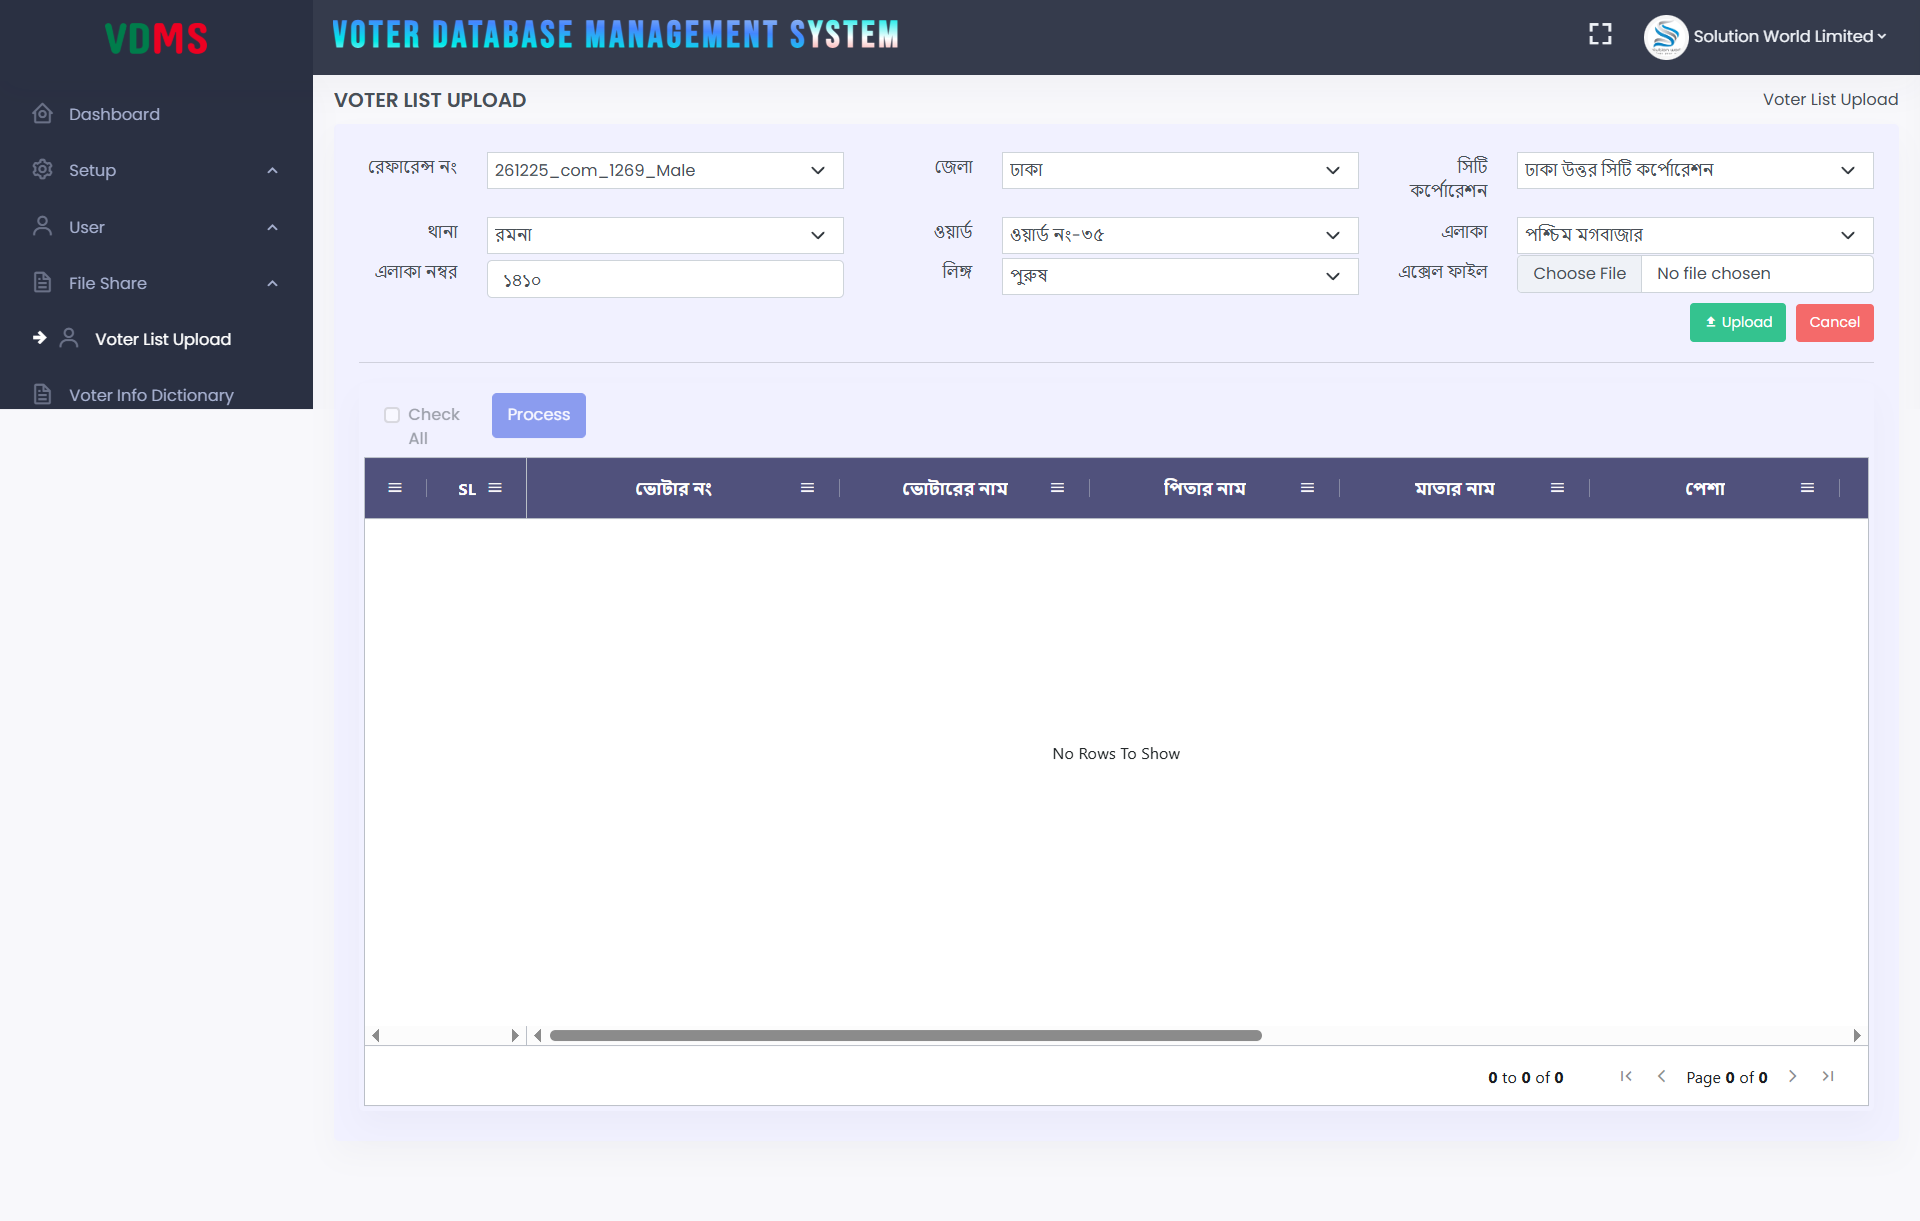Screen dimensions: 1920x1221
Task: Click the Solution World Limited profile avatar
Action: pos(1665,37)
